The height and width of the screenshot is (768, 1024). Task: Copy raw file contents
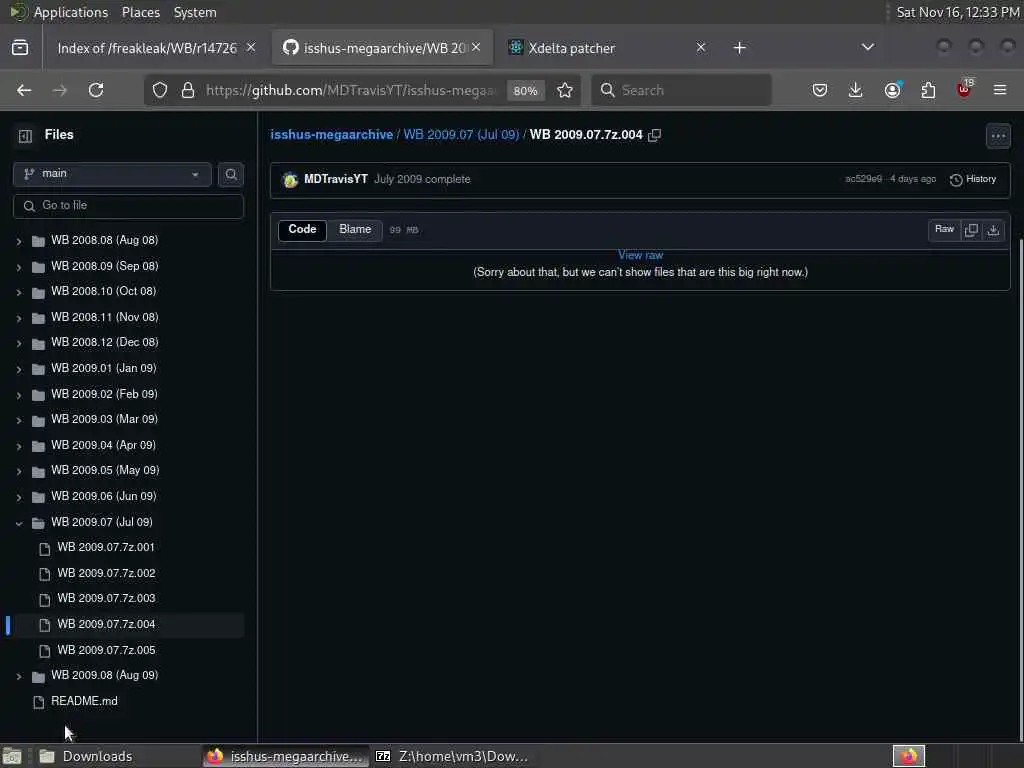tap(971, 230)
